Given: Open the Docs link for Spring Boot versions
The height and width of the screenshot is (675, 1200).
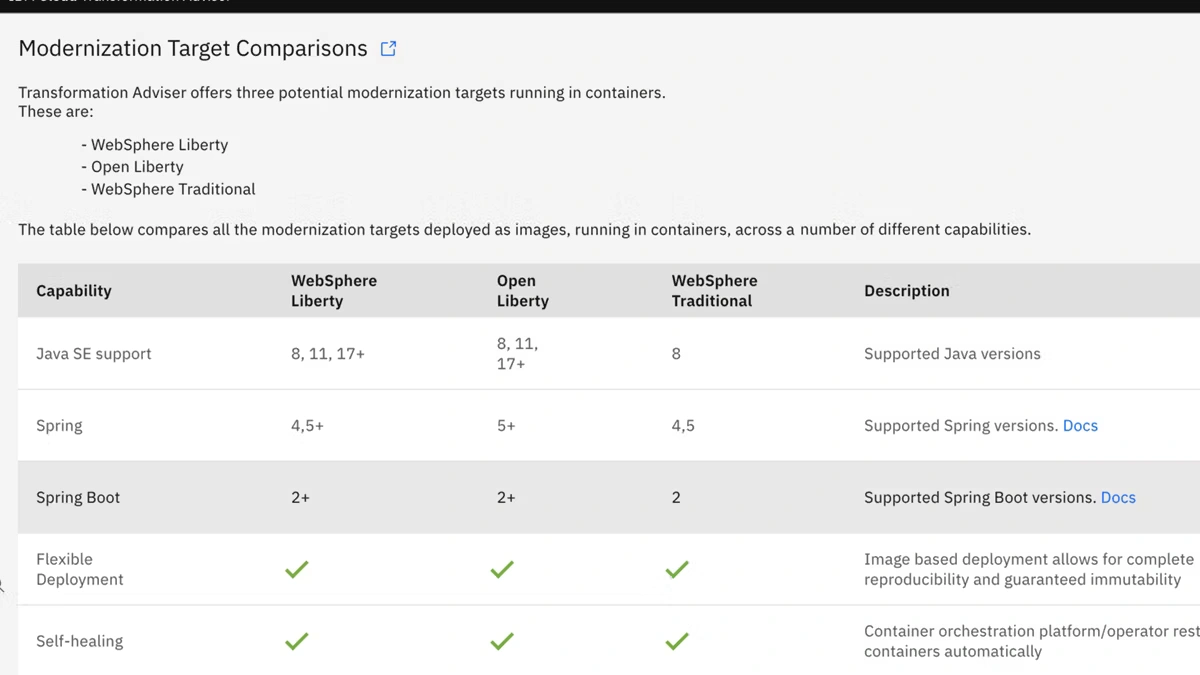Looking at the screenshot, I should point(1118,497).
